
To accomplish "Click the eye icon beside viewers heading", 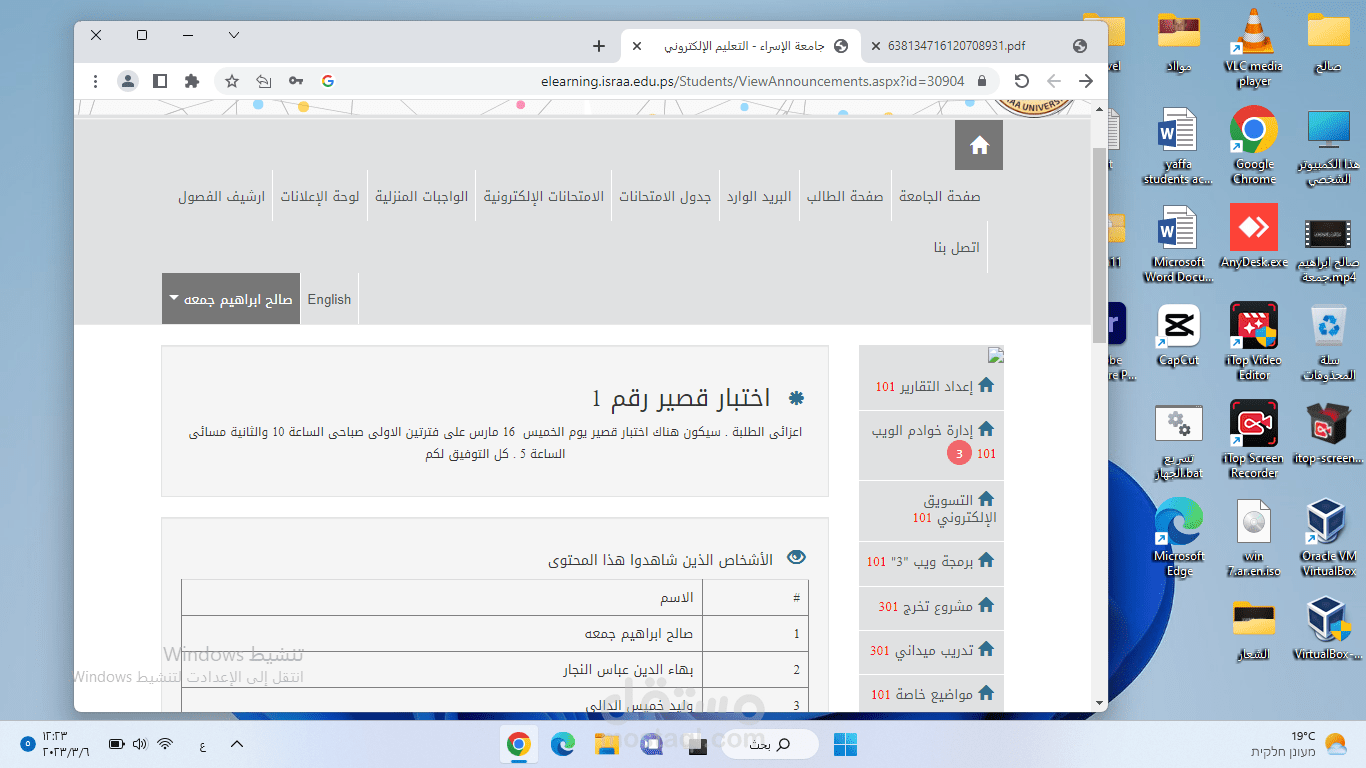I will (x=796, y=558).
